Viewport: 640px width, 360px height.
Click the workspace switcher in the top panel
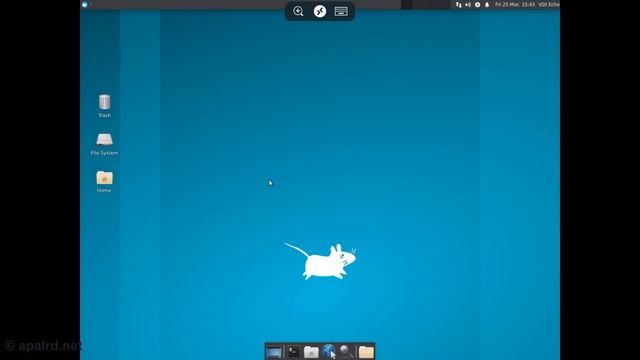(x=426, y=4)
